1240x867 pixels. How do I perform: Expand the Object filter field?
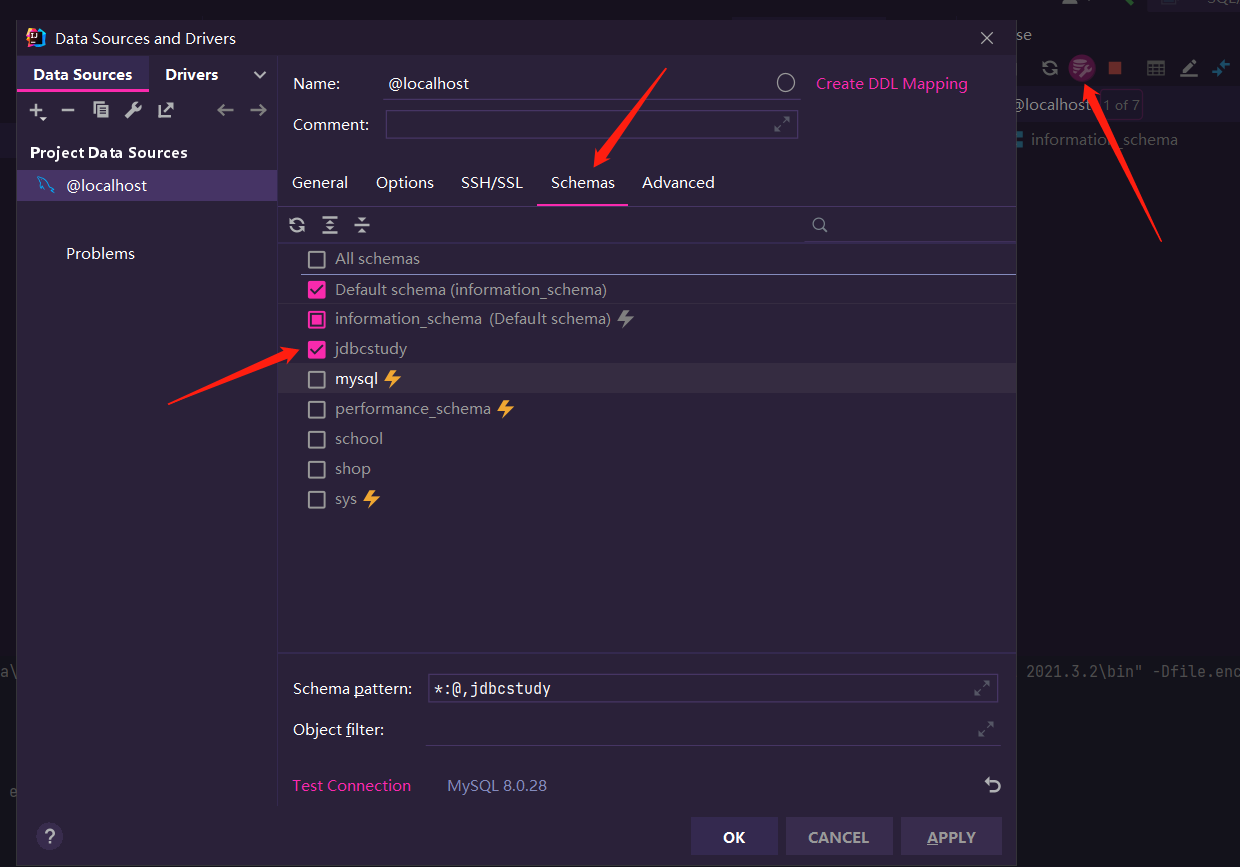(x=986, y=729)
